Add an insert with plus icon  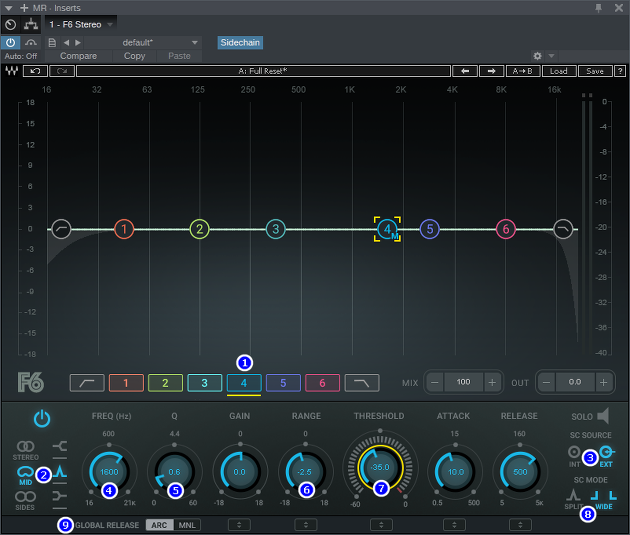point(24,8)
